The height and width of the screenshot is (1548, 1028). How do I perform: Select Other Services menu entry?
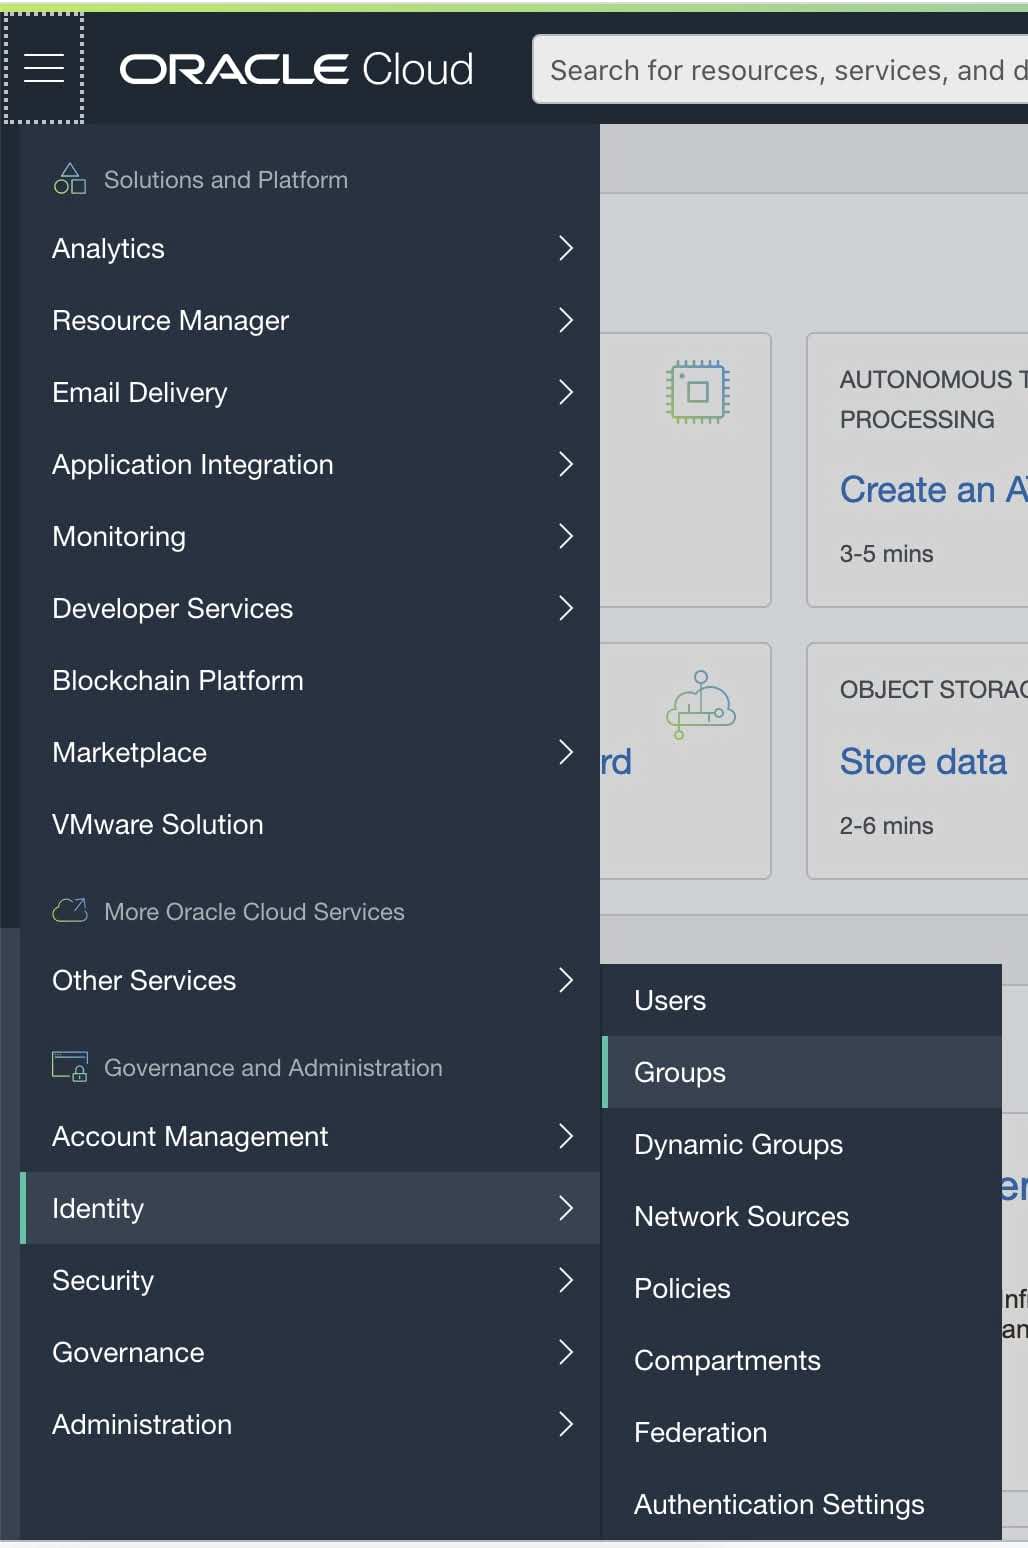pos(310,980)
